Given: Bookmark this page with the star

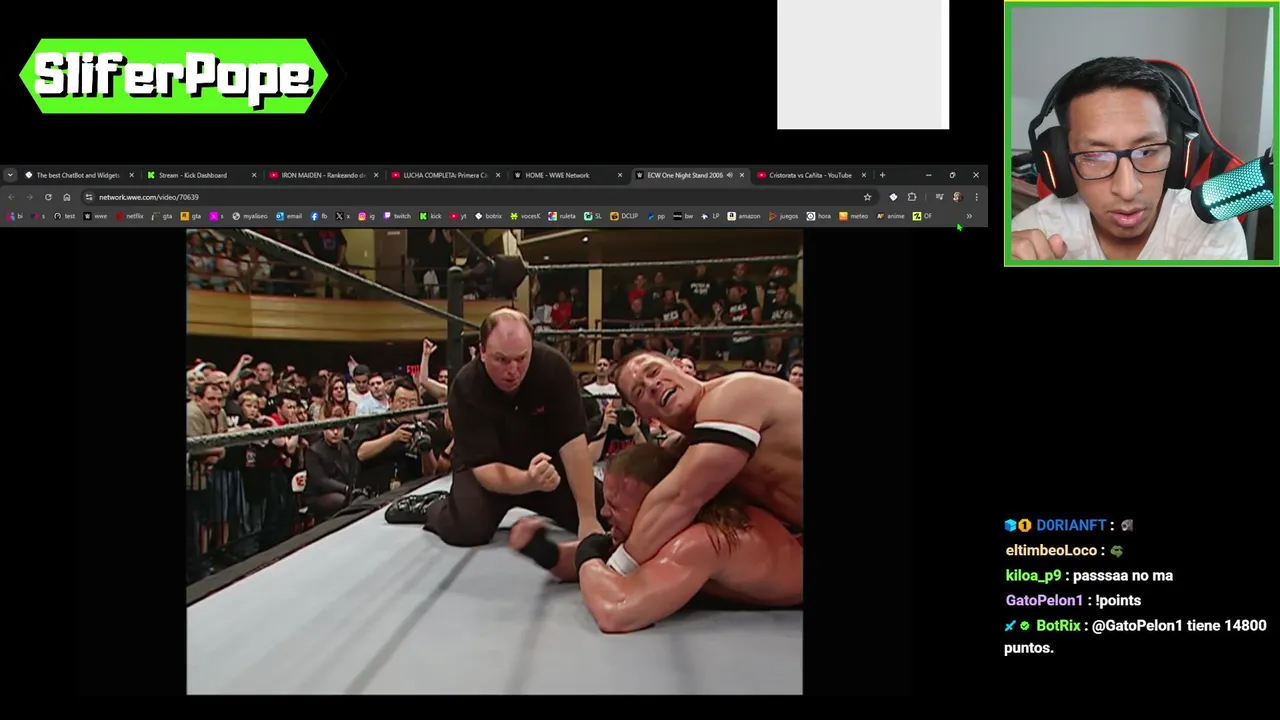Looking at the screenshot, I should point(867,197).
